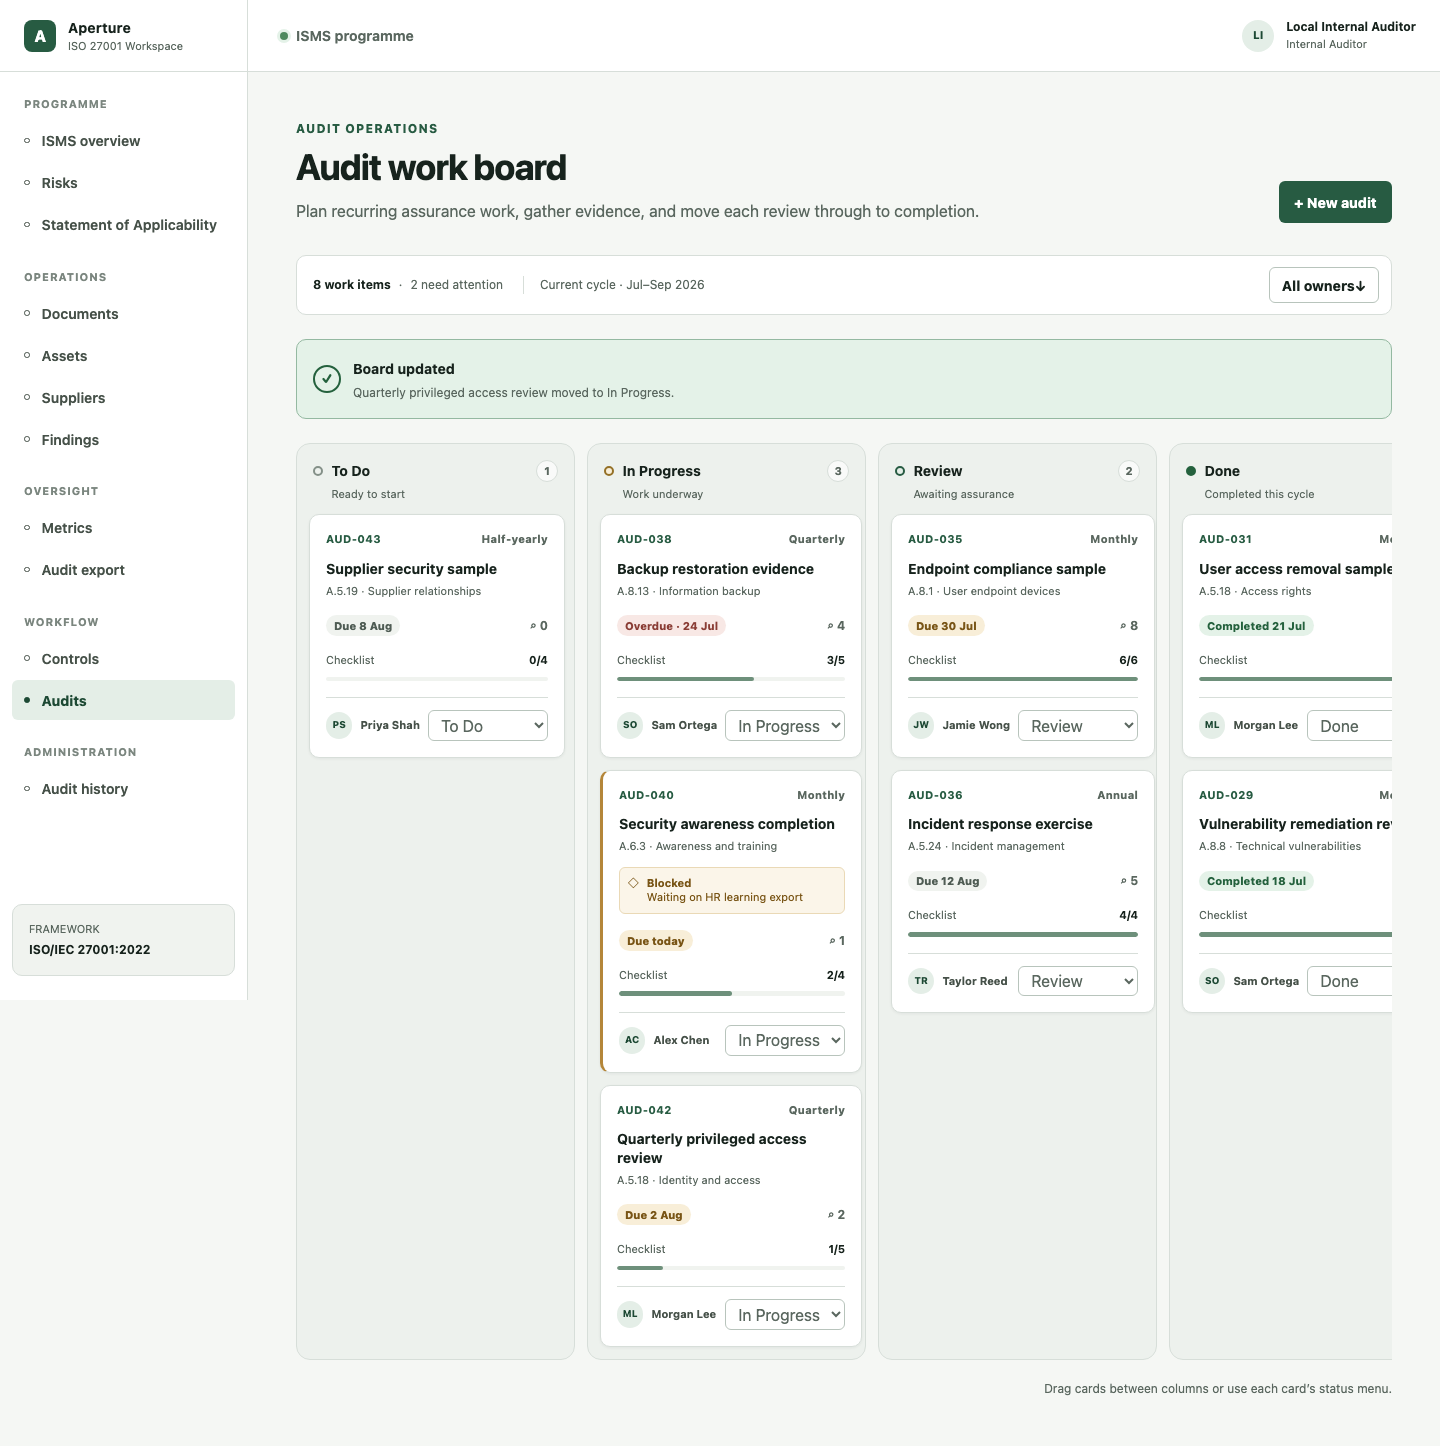Open status menu on Backup restoration evidence
1440x1446 pixels.
pyautogui.click(x=785, y=726)
